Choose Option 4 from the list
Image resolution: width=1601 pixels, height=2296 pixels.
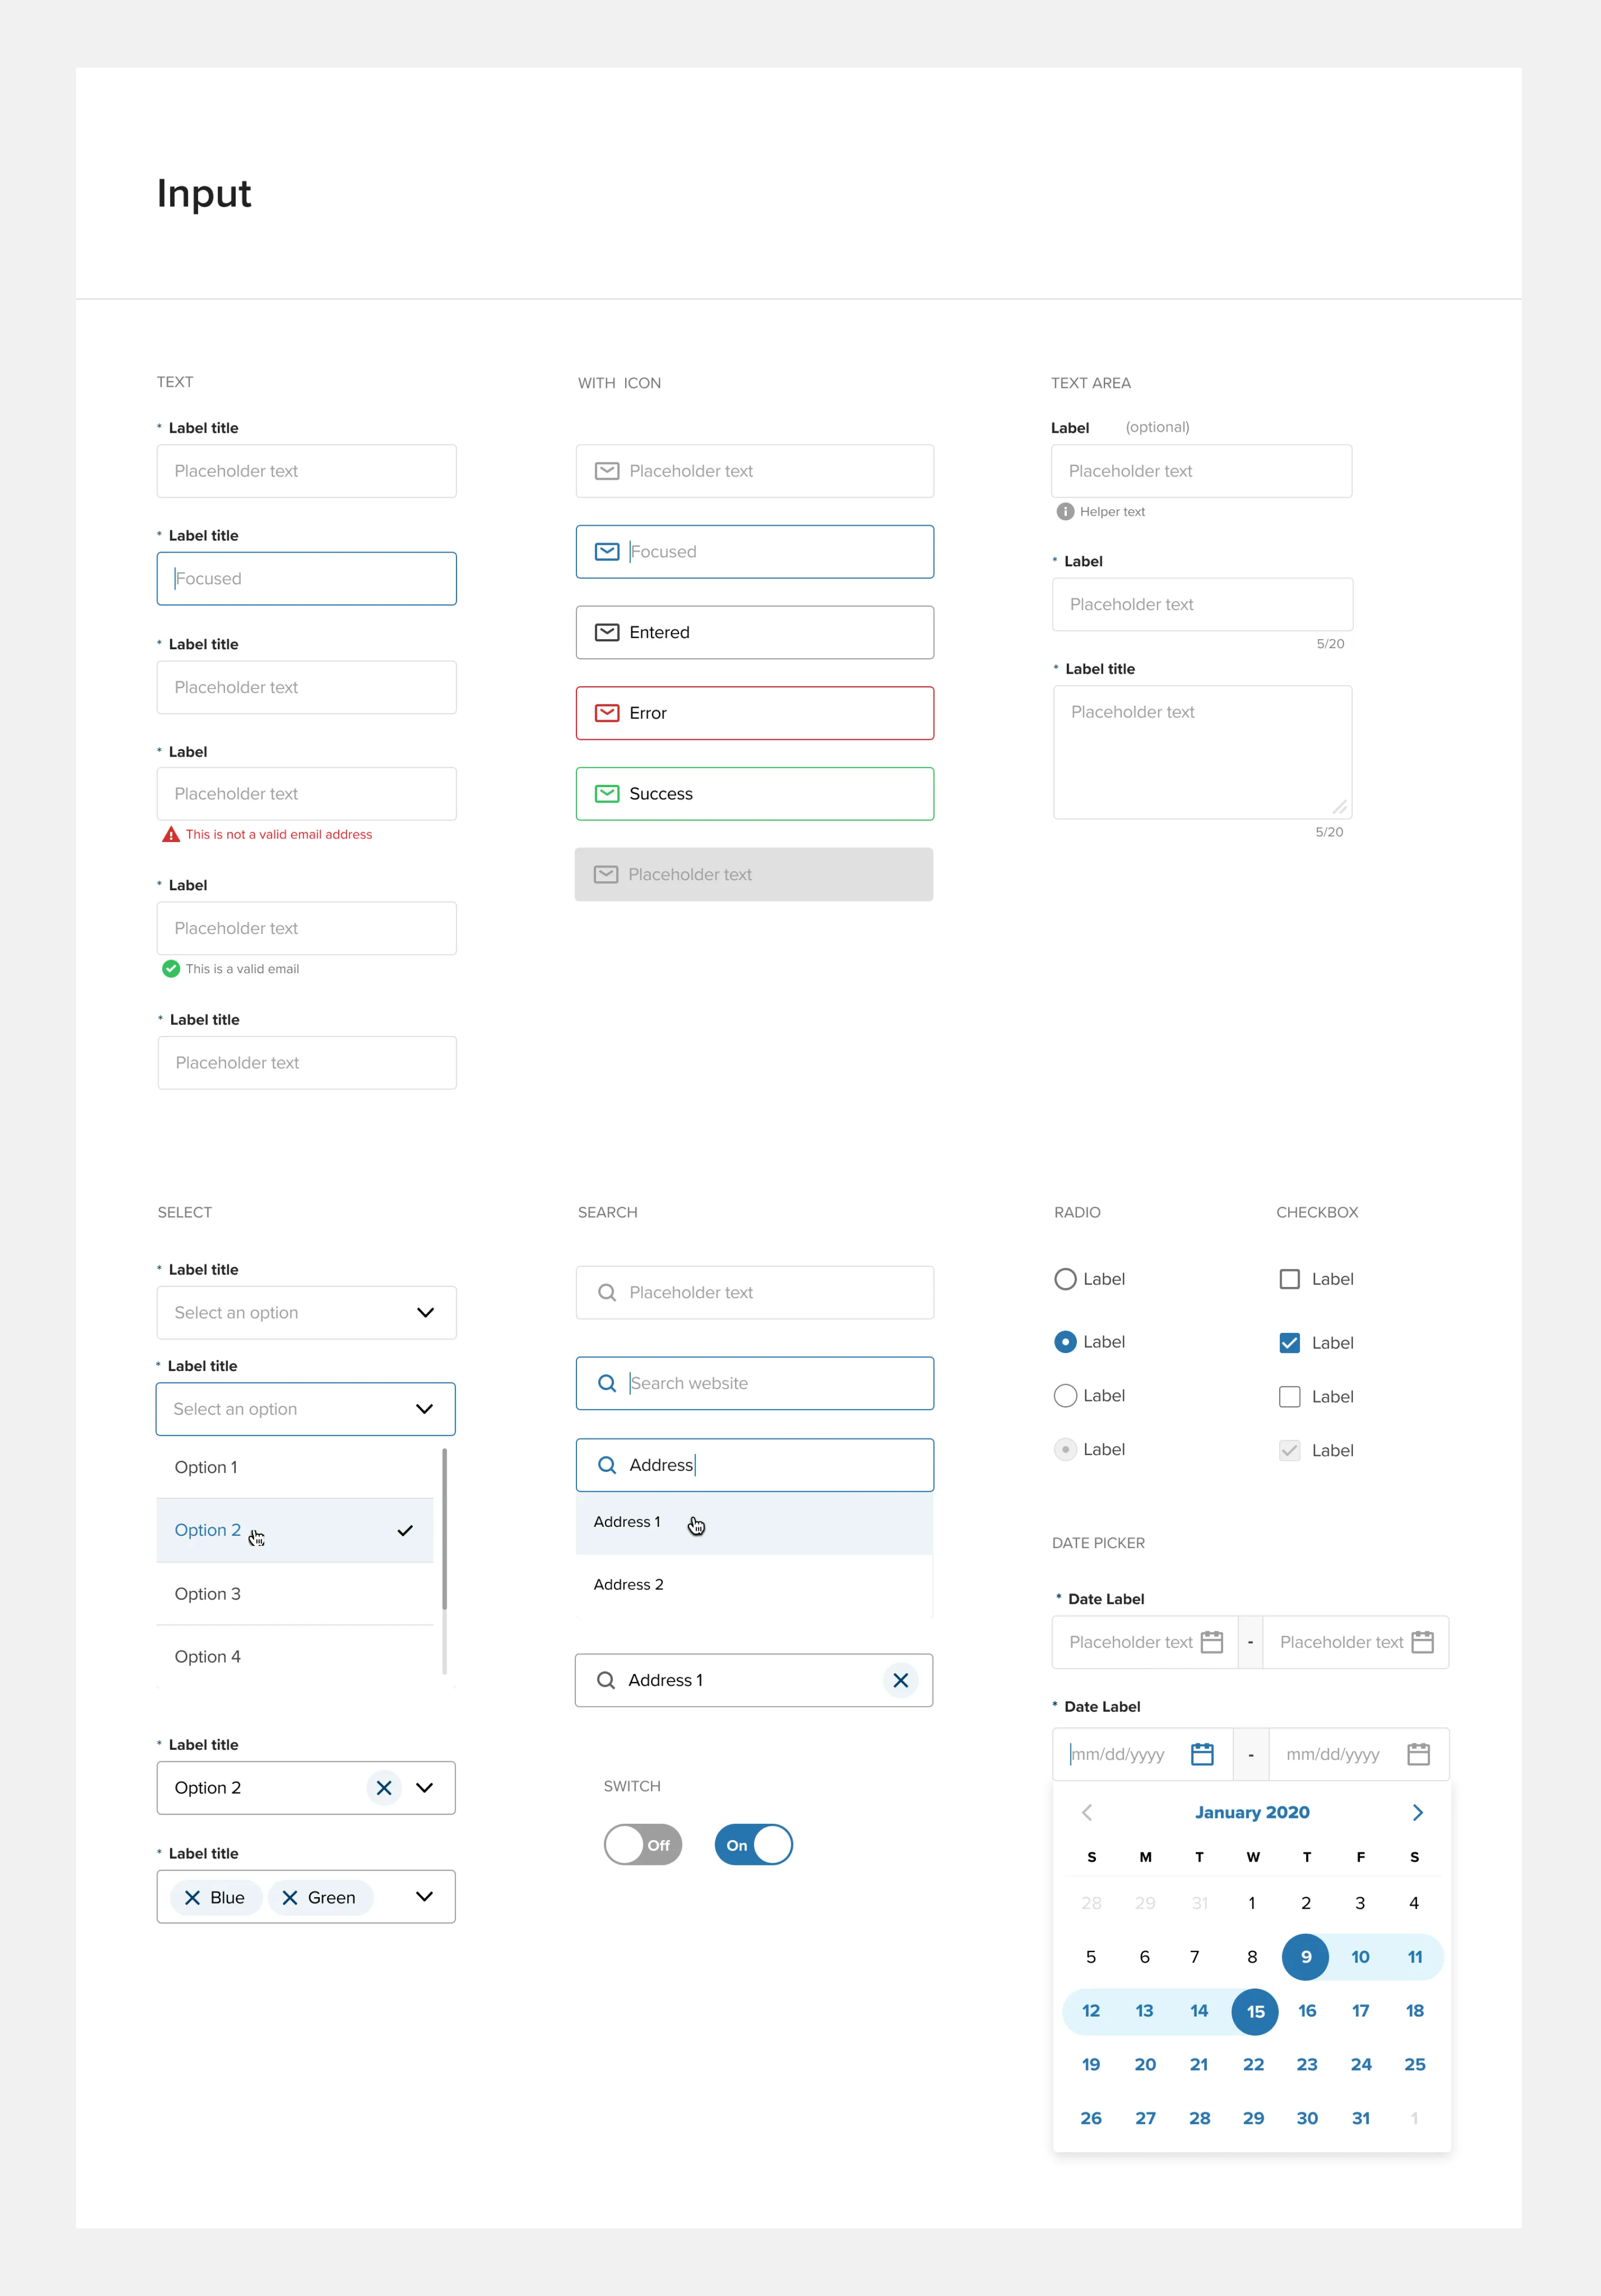coord(295,1657)
